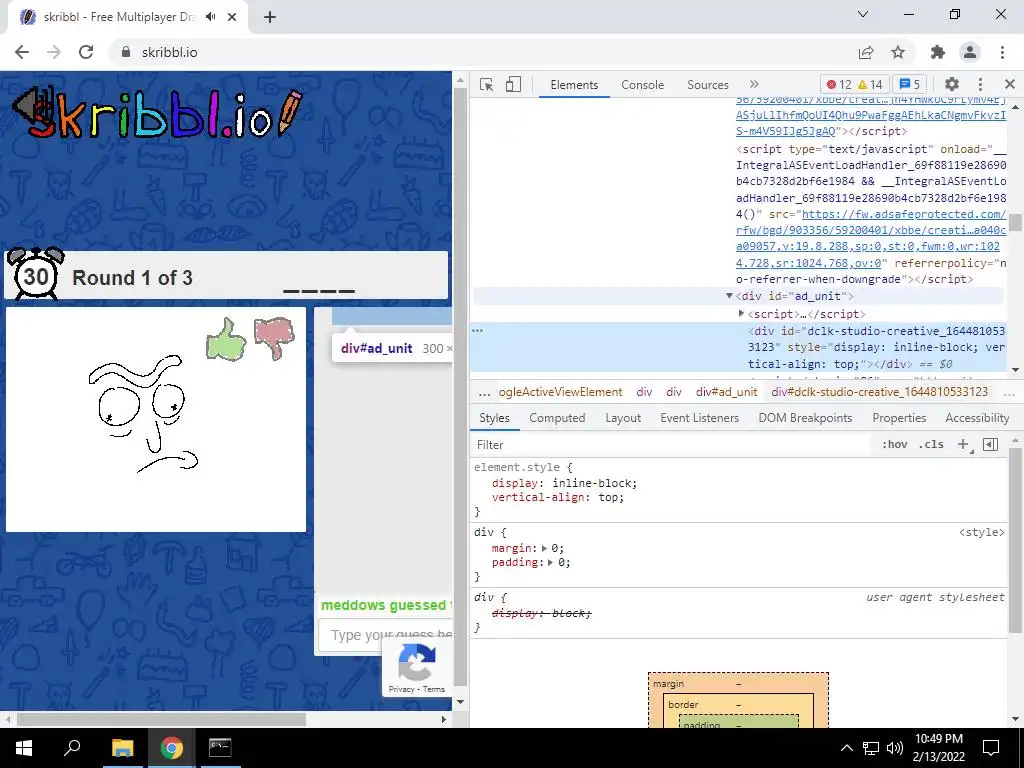The width and height of the screenshot is (1024, 768).
Task: Click the thumbs up like icon
Action: (x=226, y=339)
